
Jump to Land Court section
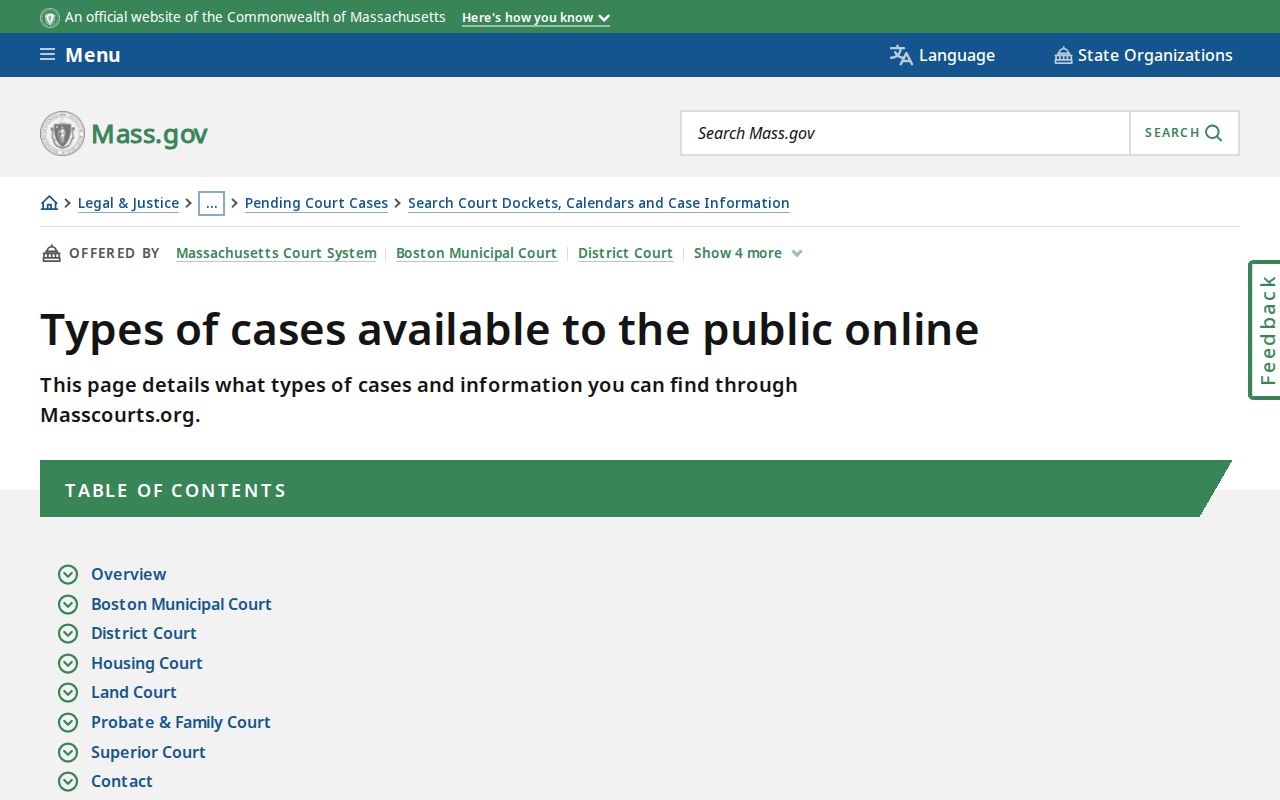(x=134, y=692)
